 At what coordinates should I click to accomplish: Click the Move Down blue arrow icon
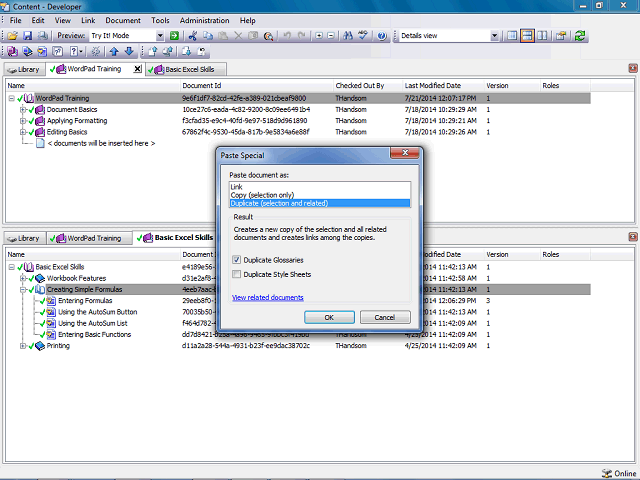[129, 51]
